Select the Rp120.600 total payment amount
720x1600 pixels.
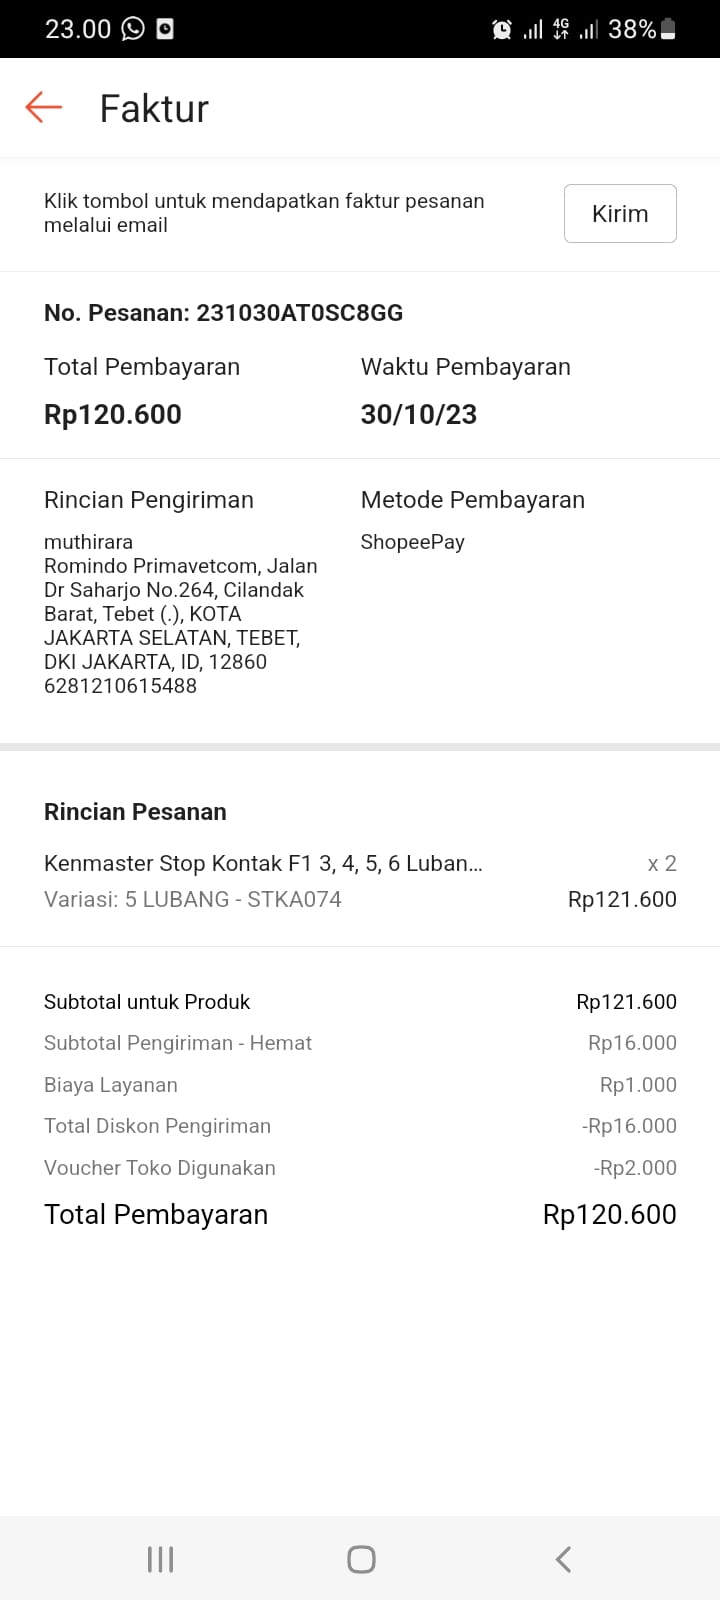tap(113, 414)
